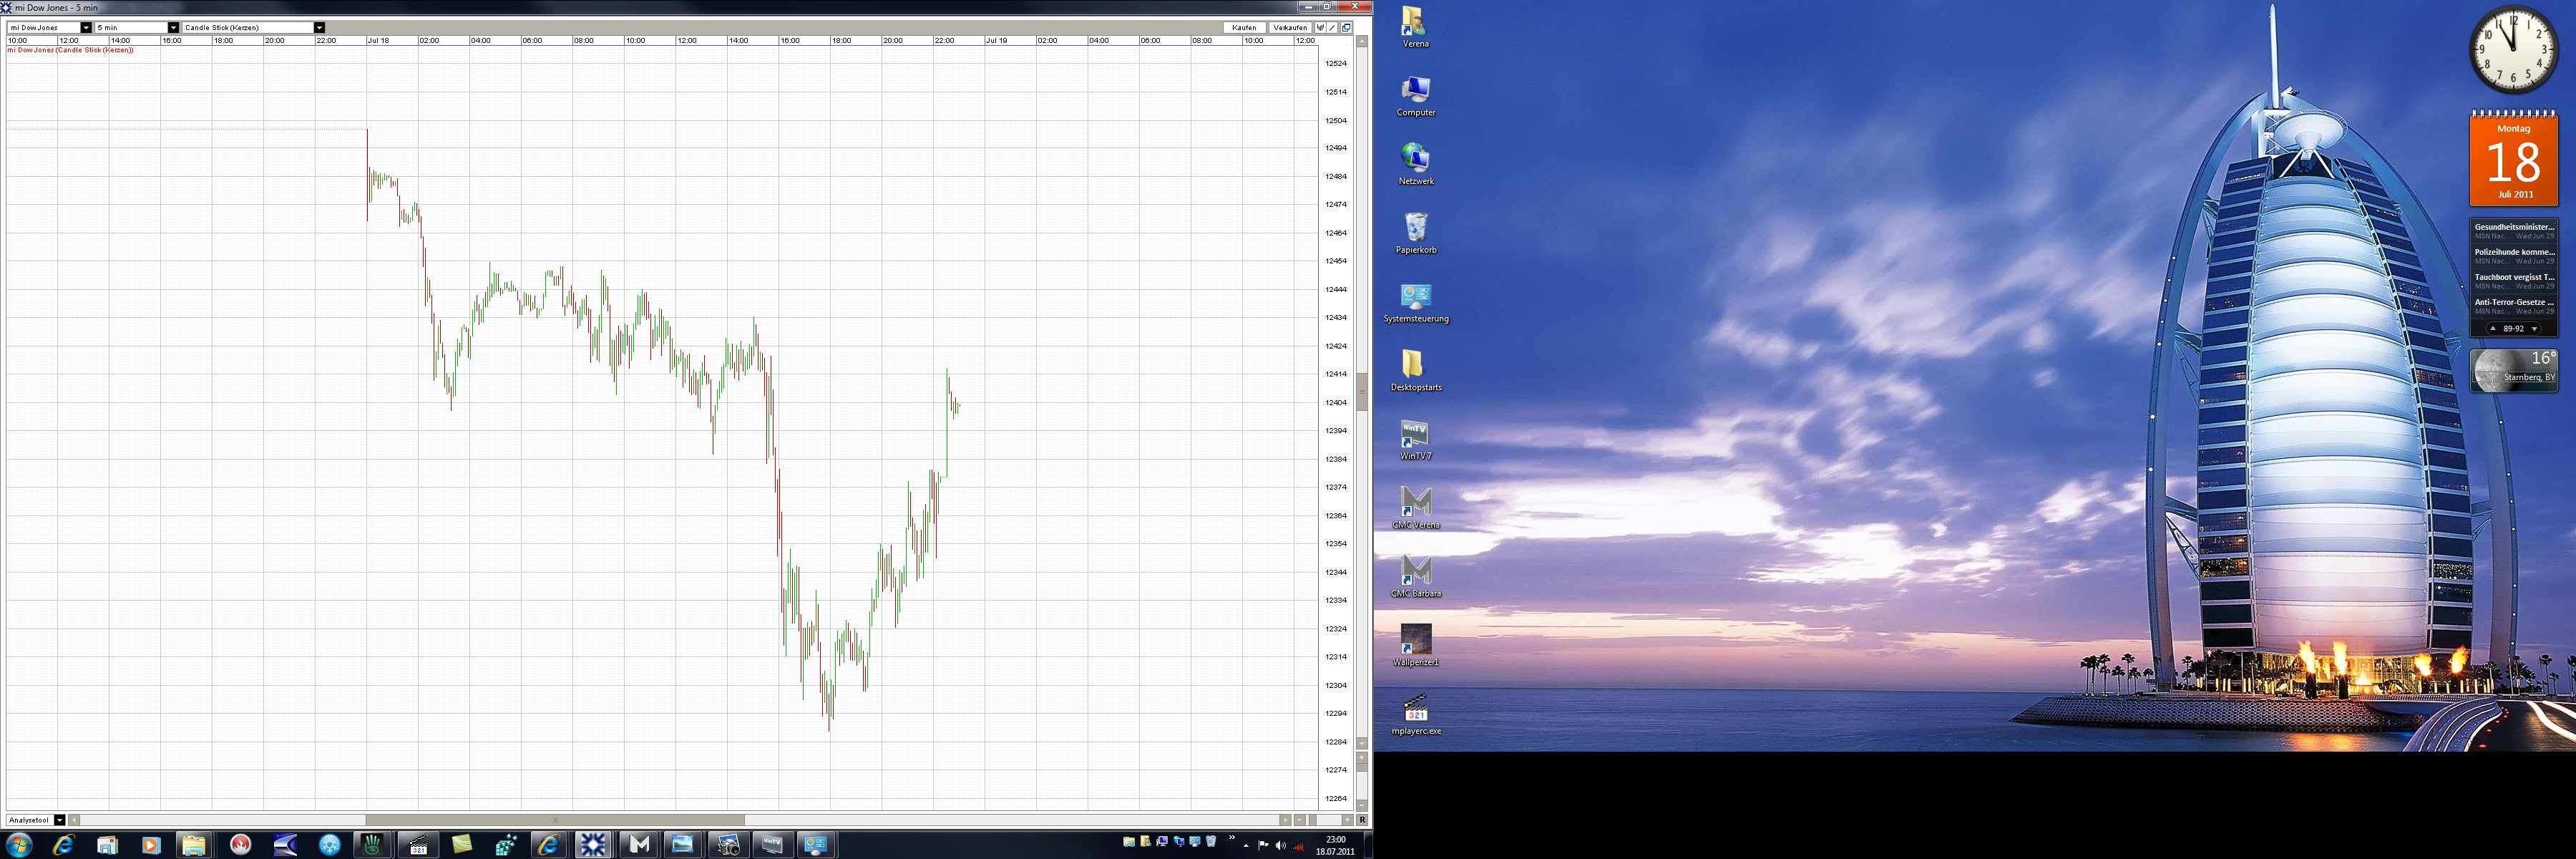Click the horizontal chart scrollbar thumb

click(555, 820)
